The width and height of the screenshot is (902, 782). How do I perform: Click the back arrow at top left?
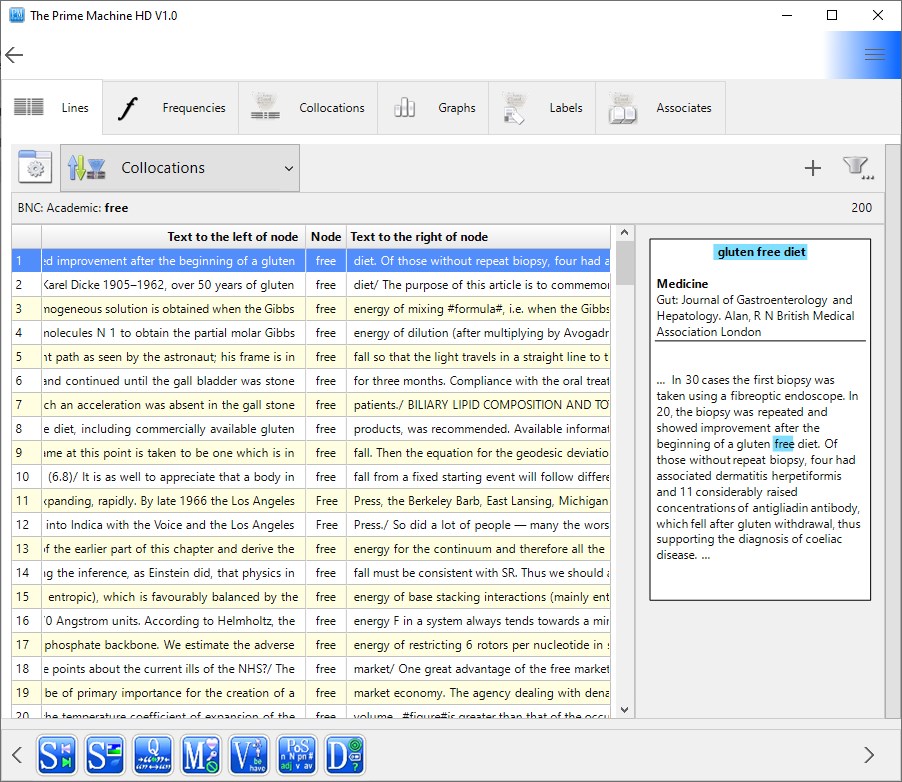tap(14, 55)
